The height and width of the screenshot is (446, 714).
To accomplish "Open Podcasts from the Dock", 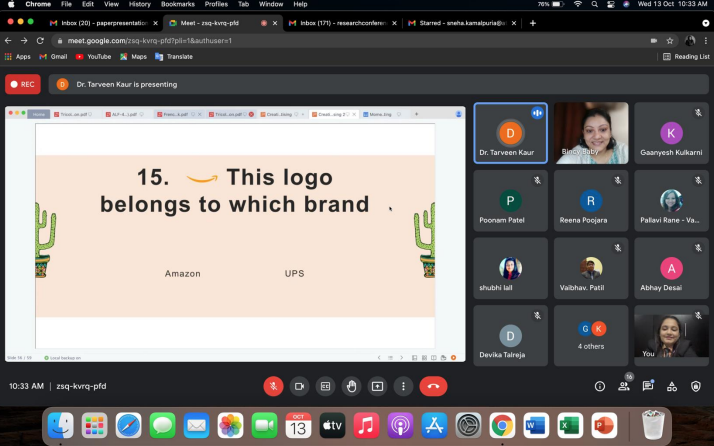I will [400, 425].
